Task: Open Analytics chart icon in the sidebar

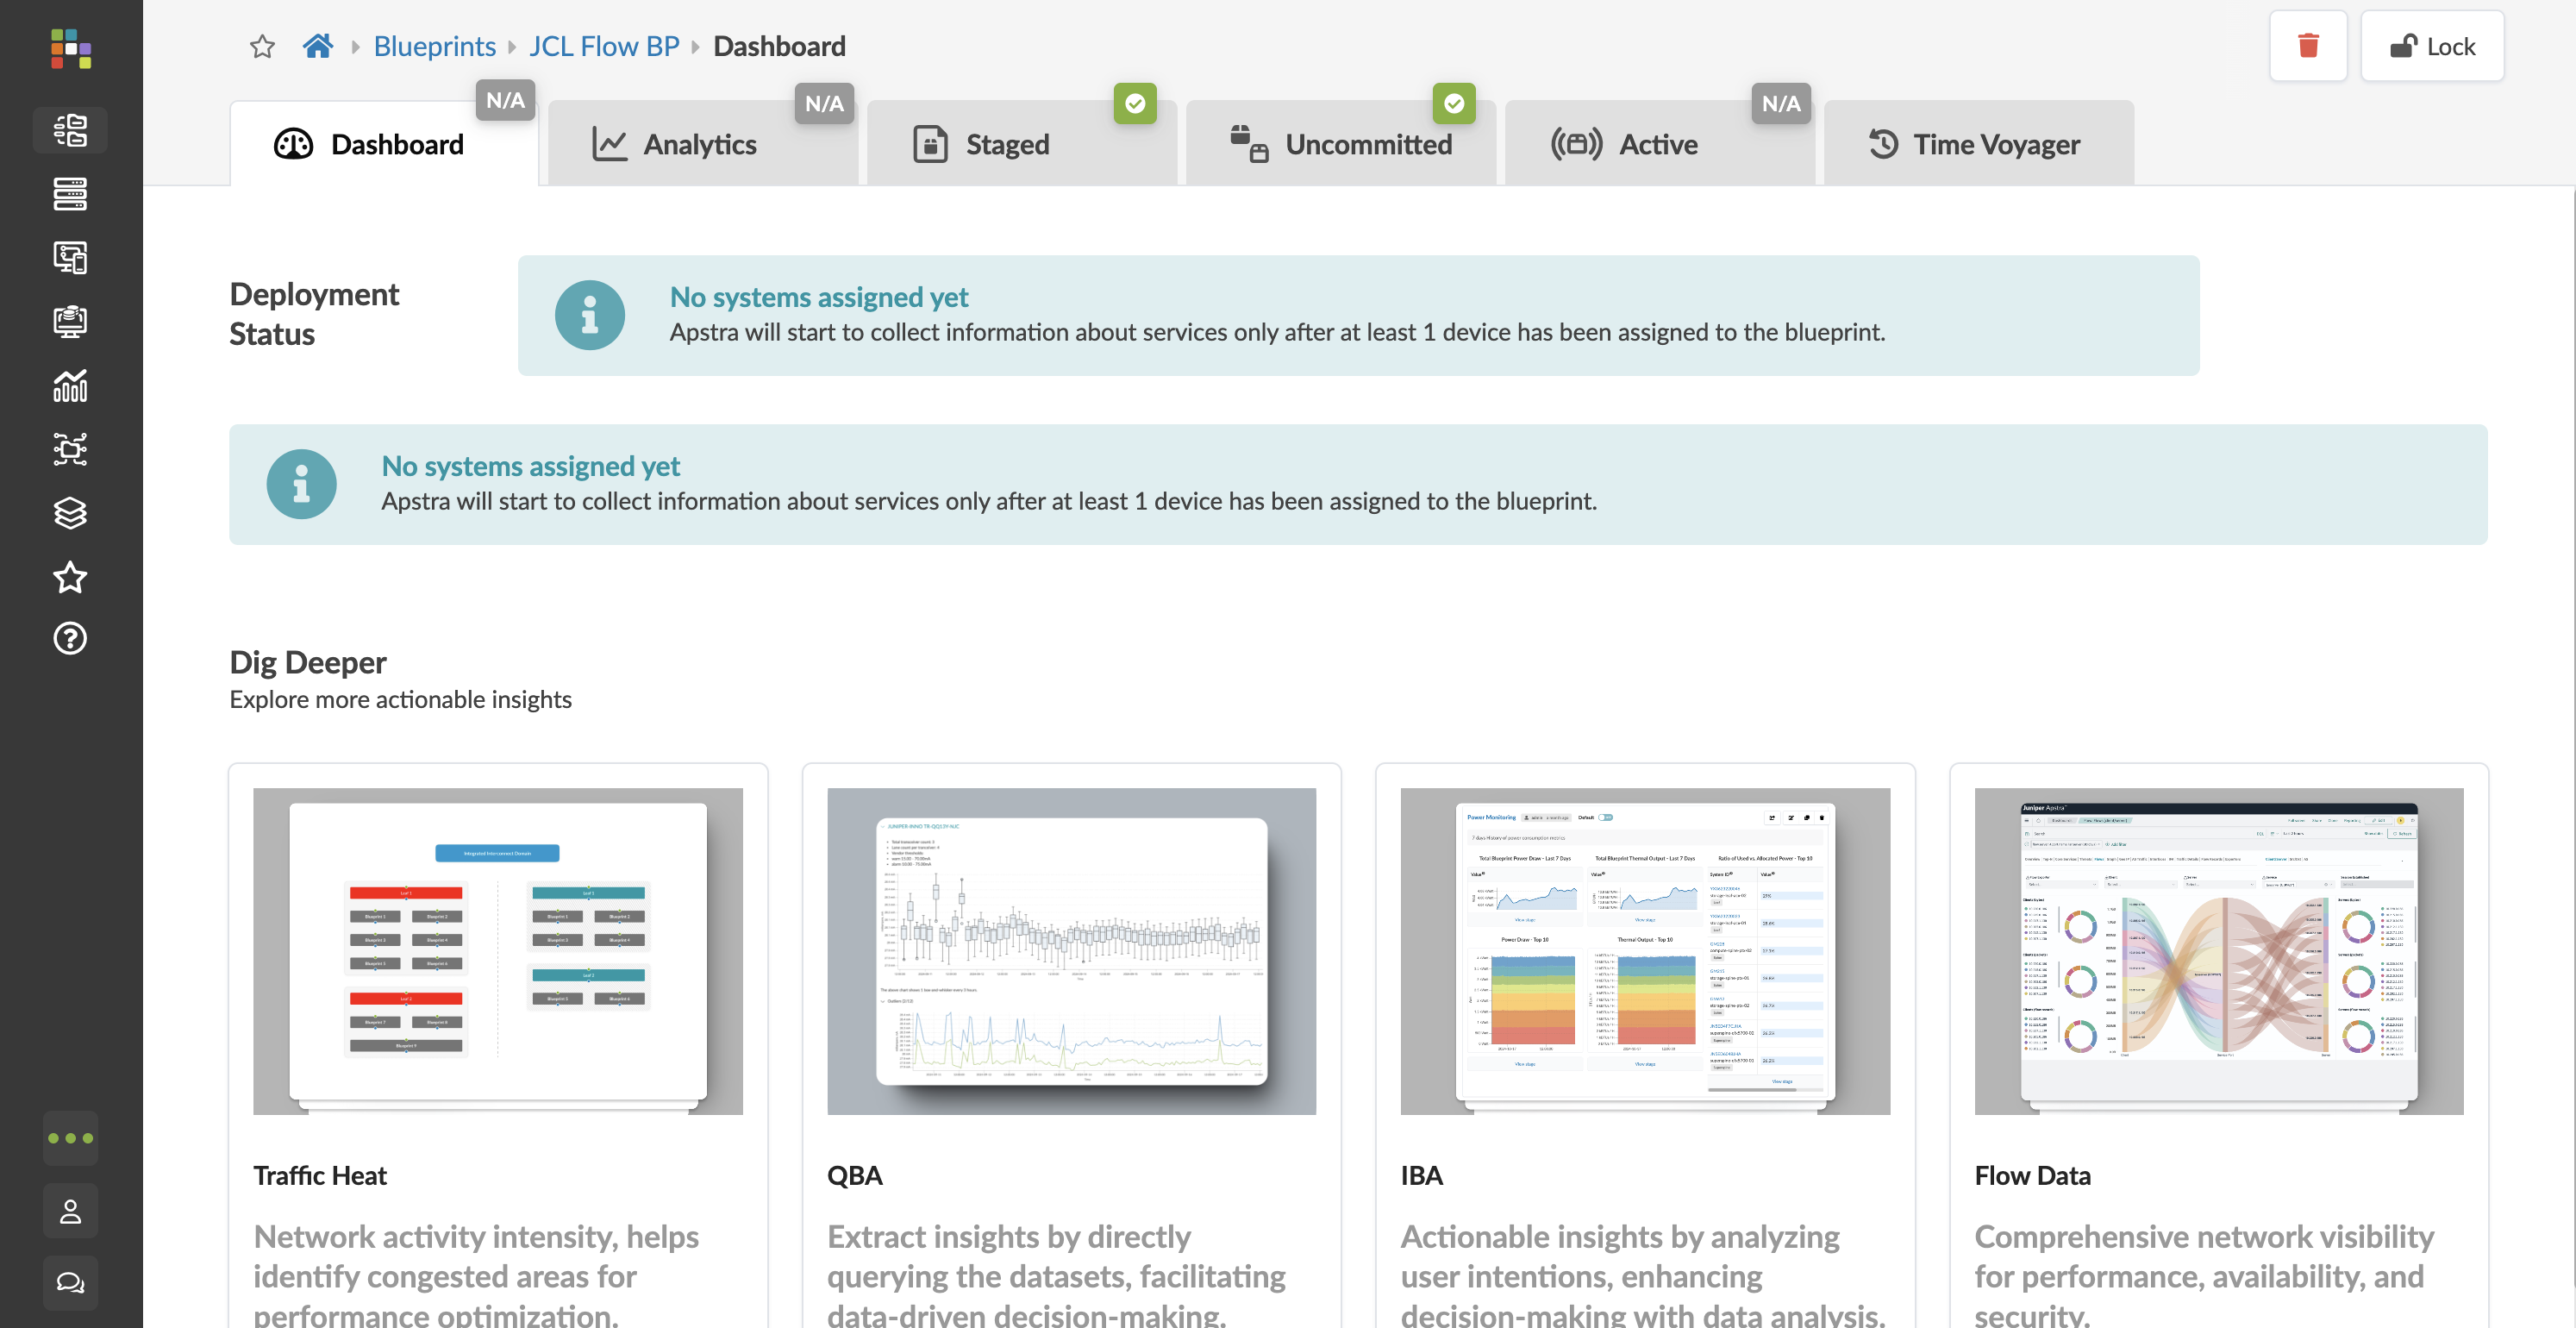Action: tap(70, 386)
